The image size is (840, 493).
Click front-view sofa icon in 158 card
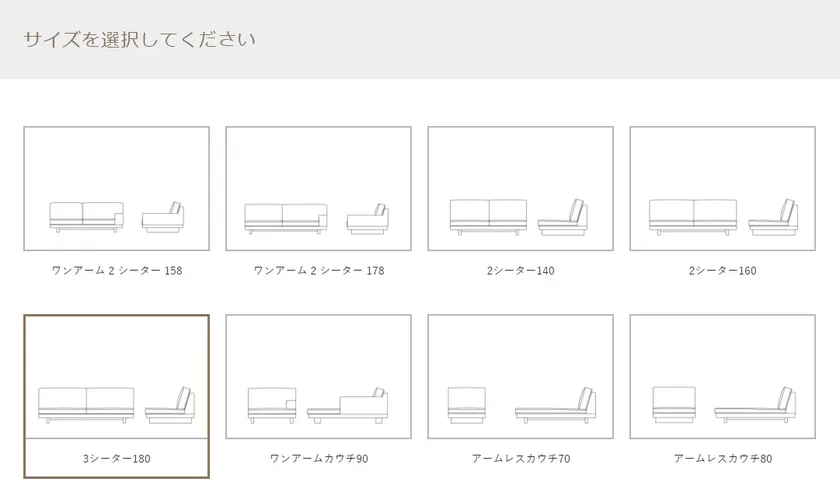click(87, 217)
